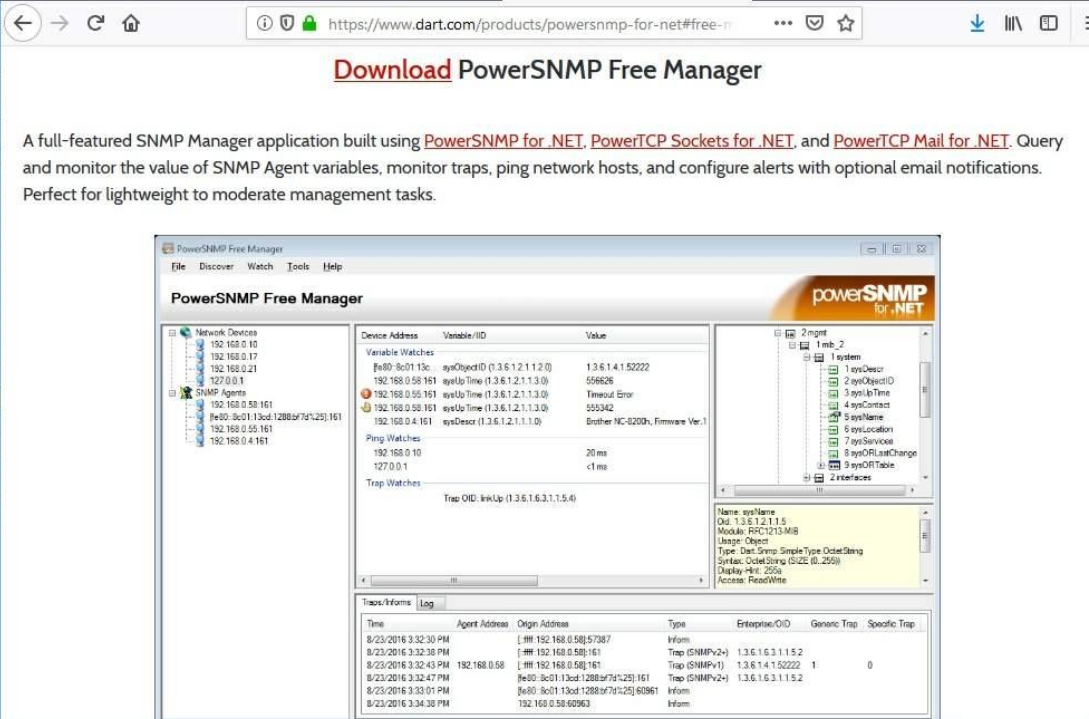Show site information via the (i) icon
Image resolution: width=1089 pixels, height=719 pixels.
tap(264, 23)
